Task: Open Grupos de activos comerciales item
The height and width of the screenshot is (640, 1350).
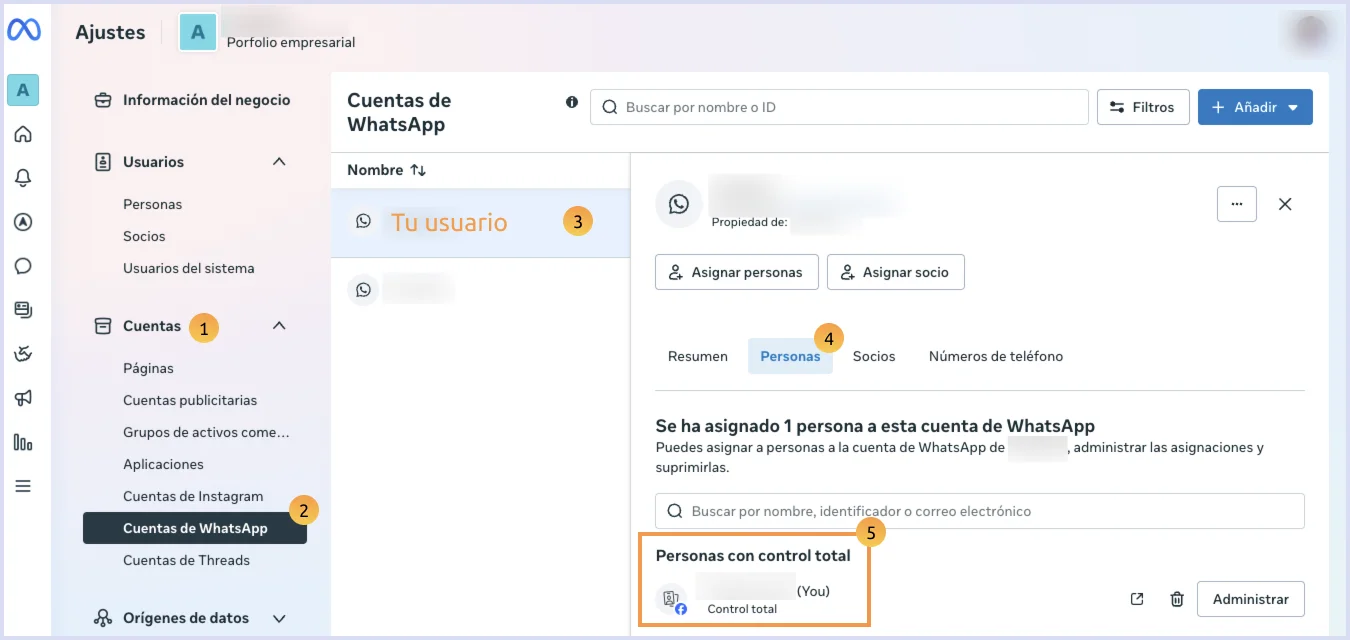Action: point(206,432)
